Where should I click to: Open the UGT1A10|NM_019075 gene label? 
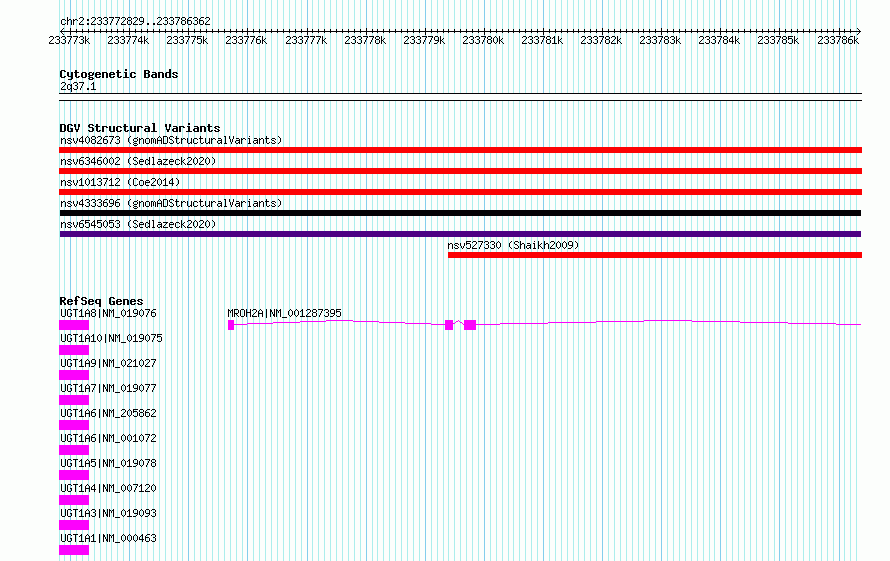[x=111, y=338]
